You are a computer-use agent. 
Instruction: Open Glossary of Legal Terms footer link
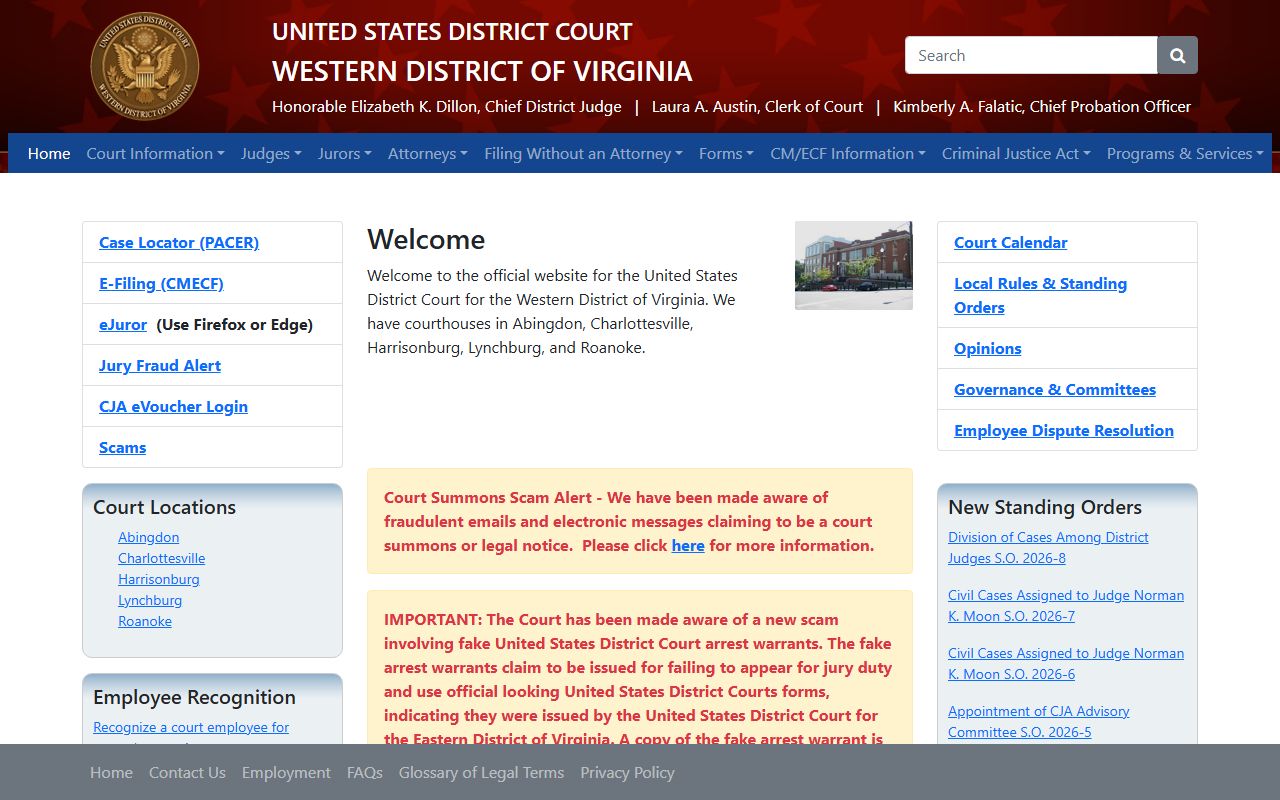[481, 772]
